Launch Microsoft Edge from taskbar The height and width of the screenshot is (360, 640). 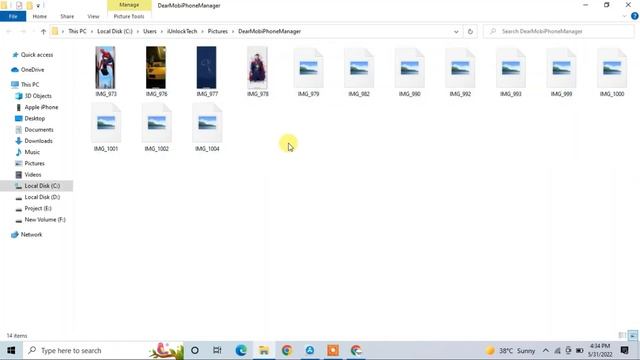(241, 351)
